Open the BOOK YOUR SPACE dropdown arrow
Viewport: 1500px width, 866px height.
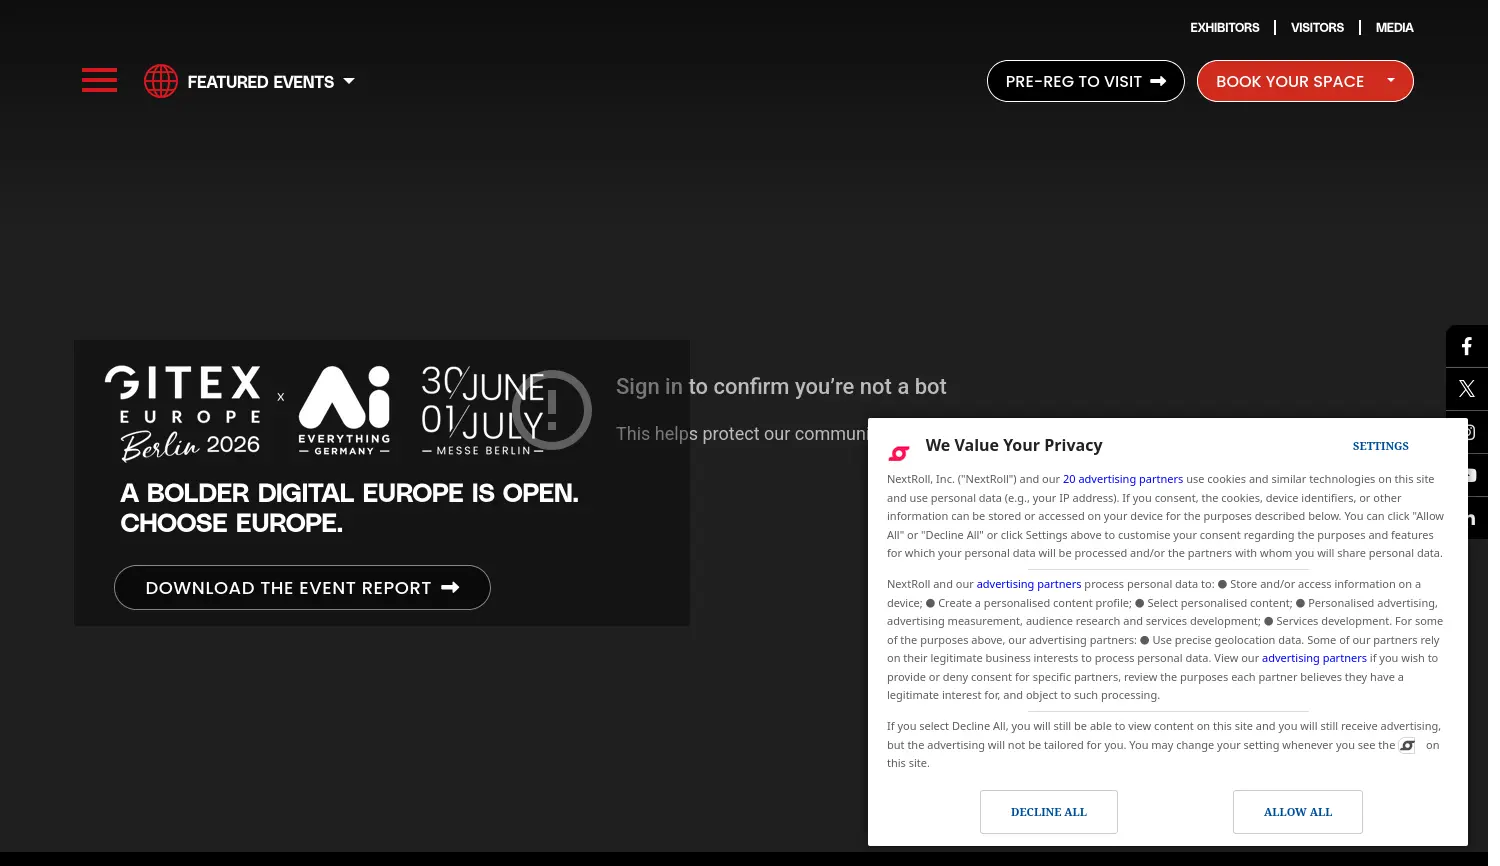[x=1391, y=80]
